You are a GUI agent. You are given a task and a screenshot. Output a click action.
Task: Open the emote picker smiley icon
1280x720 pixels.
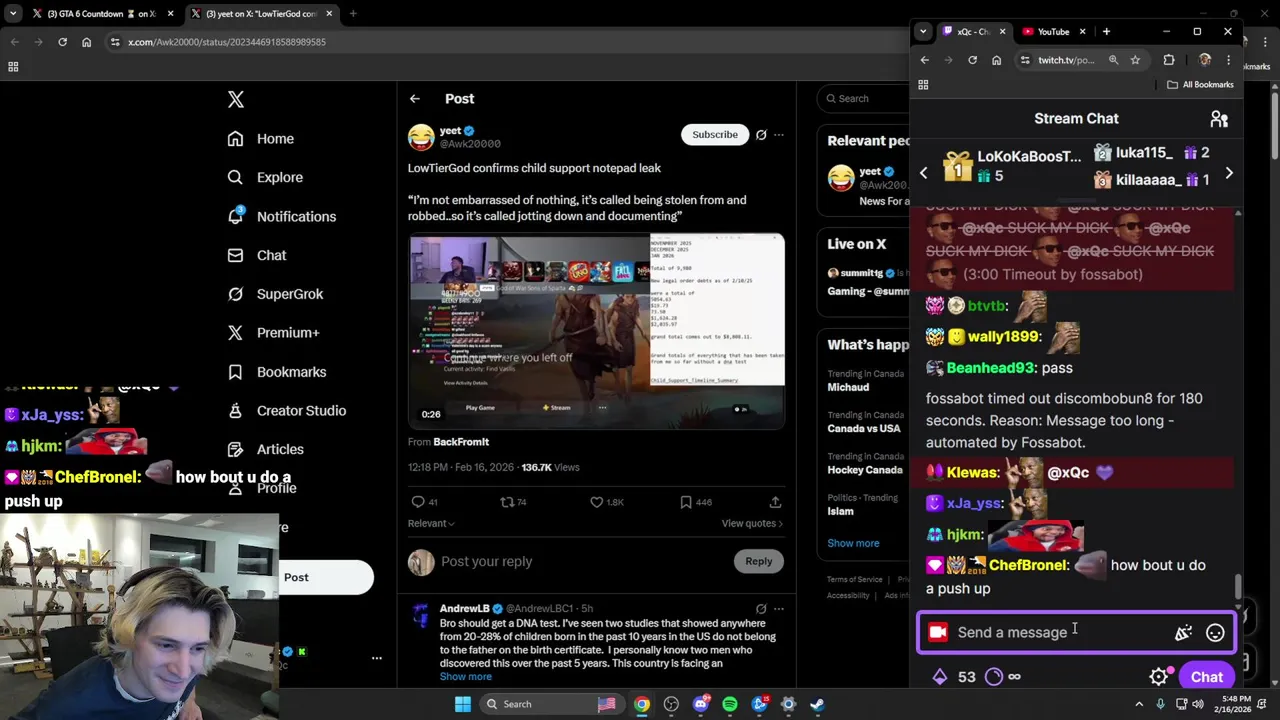[1215, 632]
